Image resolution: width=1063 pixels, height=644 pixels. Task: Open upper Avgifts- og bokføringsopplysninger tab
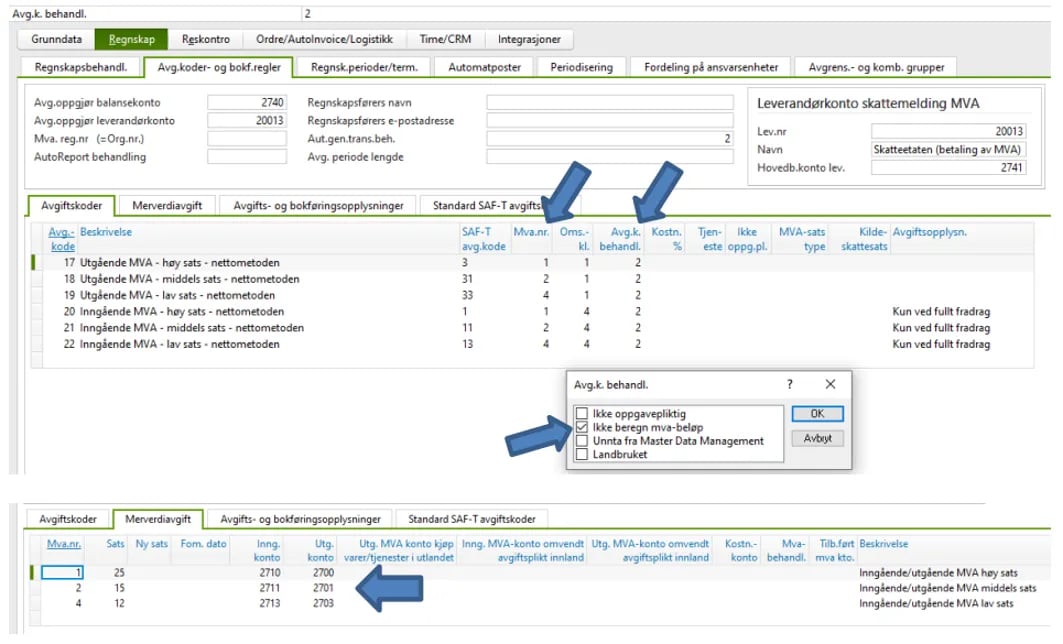coord(318,205)
